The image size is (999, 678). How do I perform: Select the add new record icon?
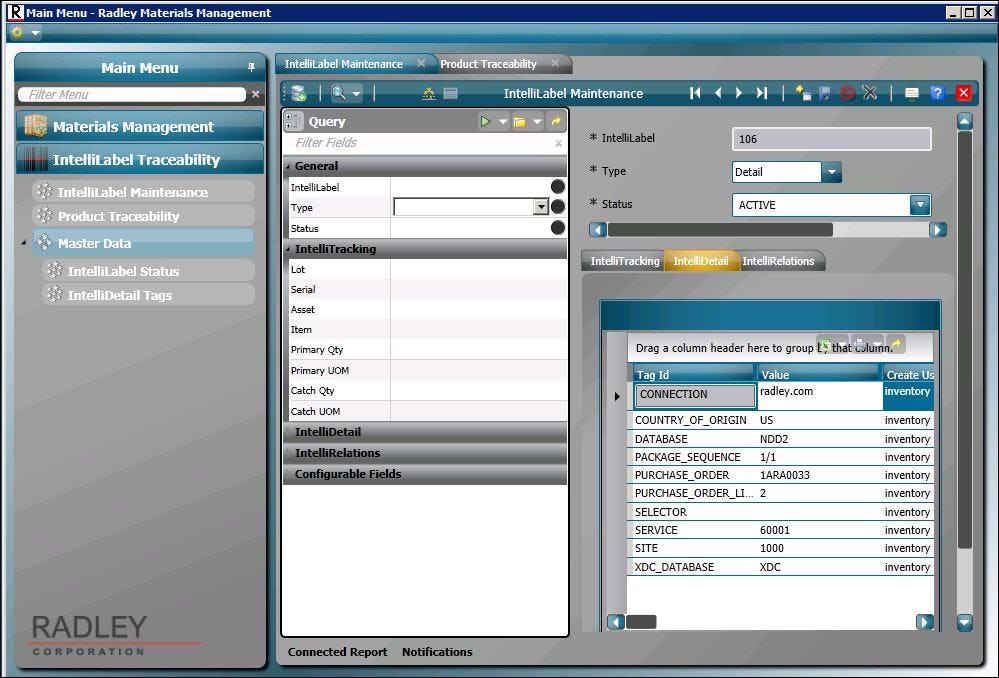[x=802, y=92]
